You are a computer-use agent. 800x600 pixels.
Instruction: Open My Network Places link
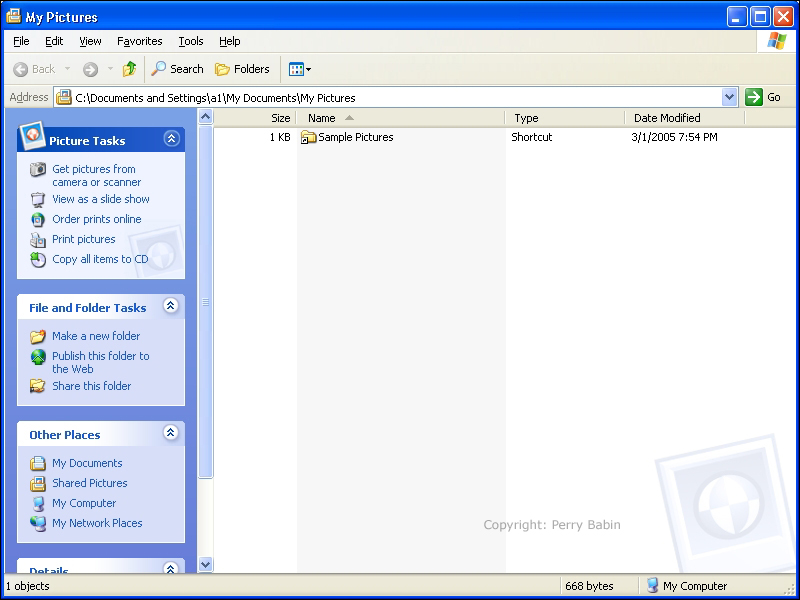pyautogui.click(x=97, y=523)
